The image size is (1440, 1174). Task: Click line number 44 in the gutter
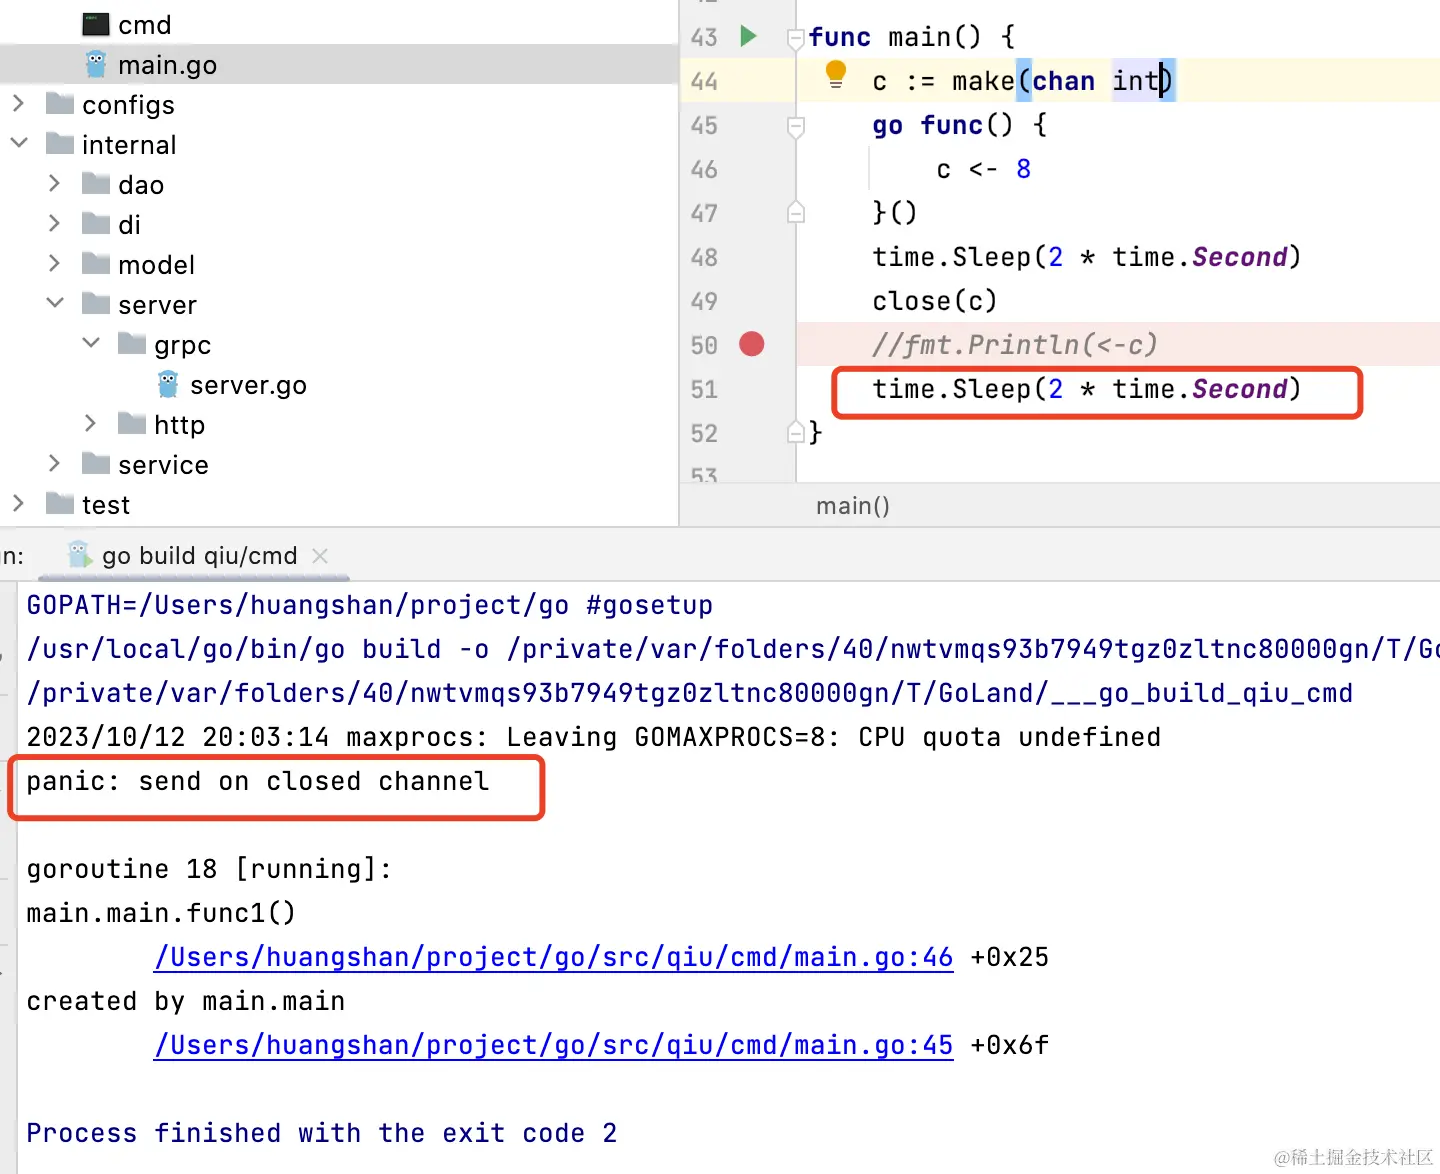tap(704, 82)
